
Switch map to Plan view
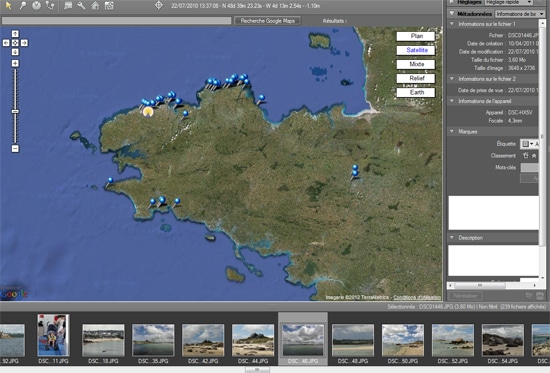click(x=416, y=36)
